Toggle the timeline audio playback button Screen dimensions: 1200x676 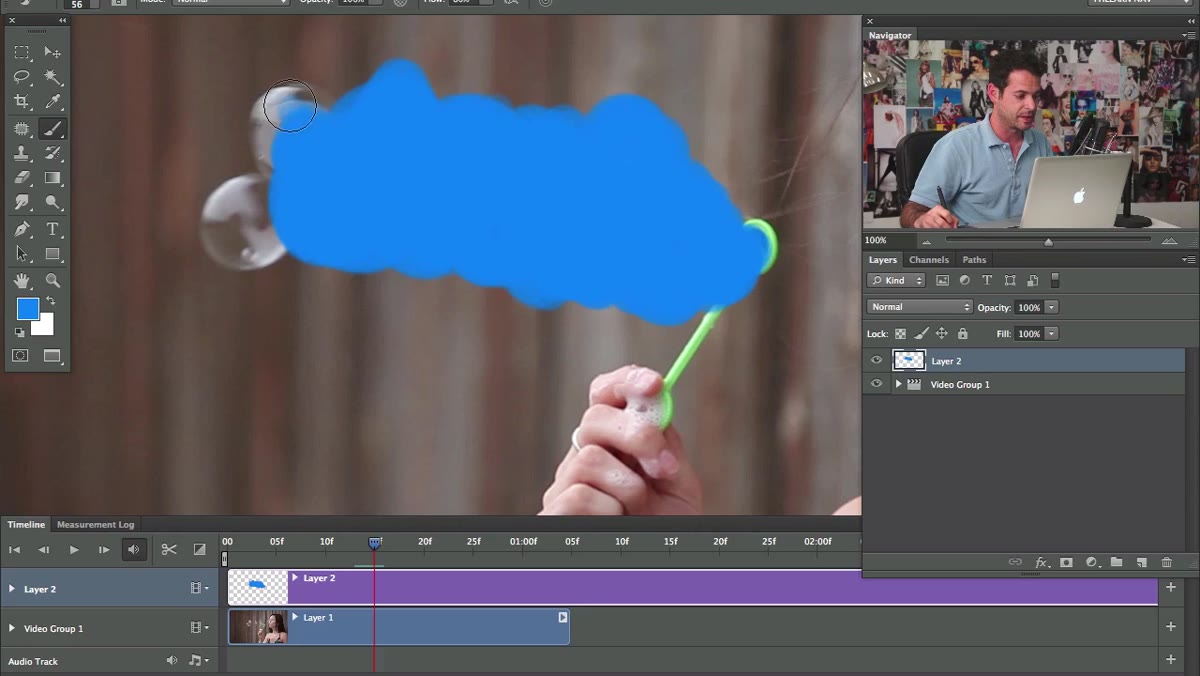click(x=134, y=549)
